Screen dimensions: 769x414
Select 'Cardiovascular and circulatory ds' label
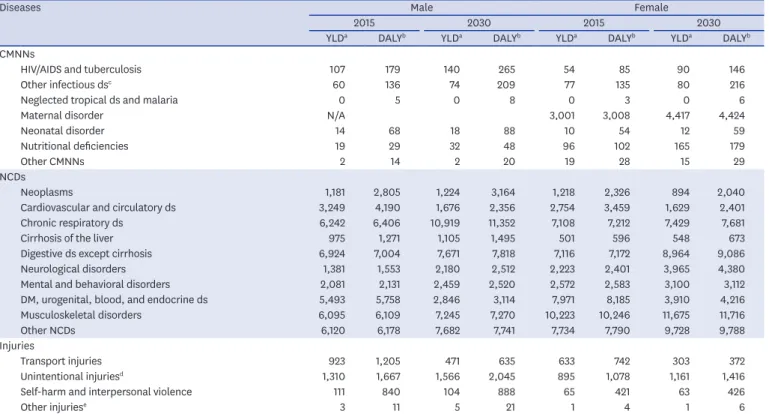[x=98, y=207]
